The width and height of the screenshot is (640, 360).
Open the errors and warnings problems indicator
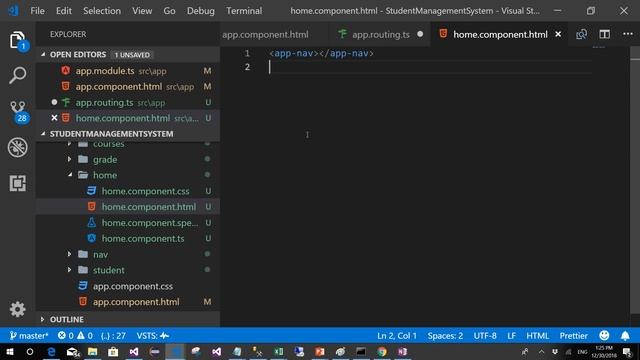pyautogui.click(x=75, y=336)
